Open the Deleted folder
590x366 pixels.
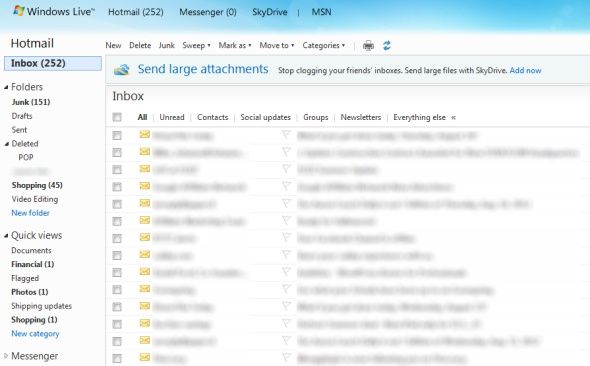[x=25, y=144]
